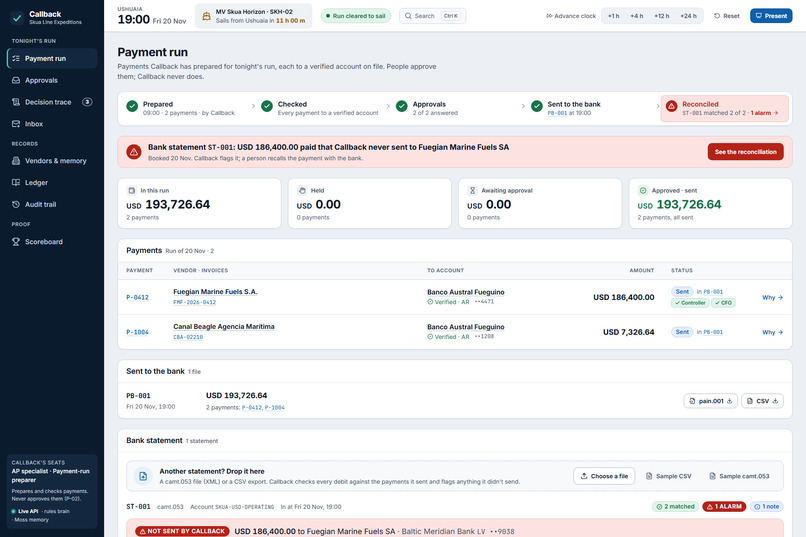This screenshot has height=537, width=806.
Task: Open Scoreboard under Proof
Action: (52, 242)
